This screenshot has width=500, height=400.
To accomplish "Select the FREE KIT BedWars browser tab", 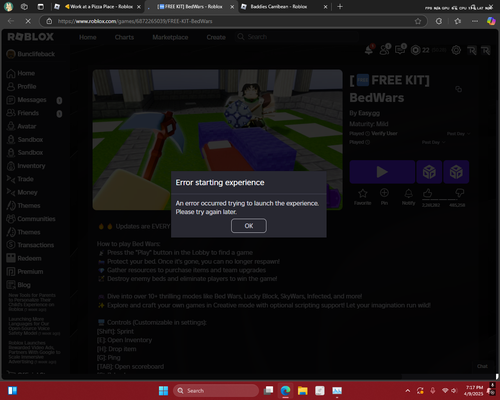I will pyautogui.click(x=190, y=7).
